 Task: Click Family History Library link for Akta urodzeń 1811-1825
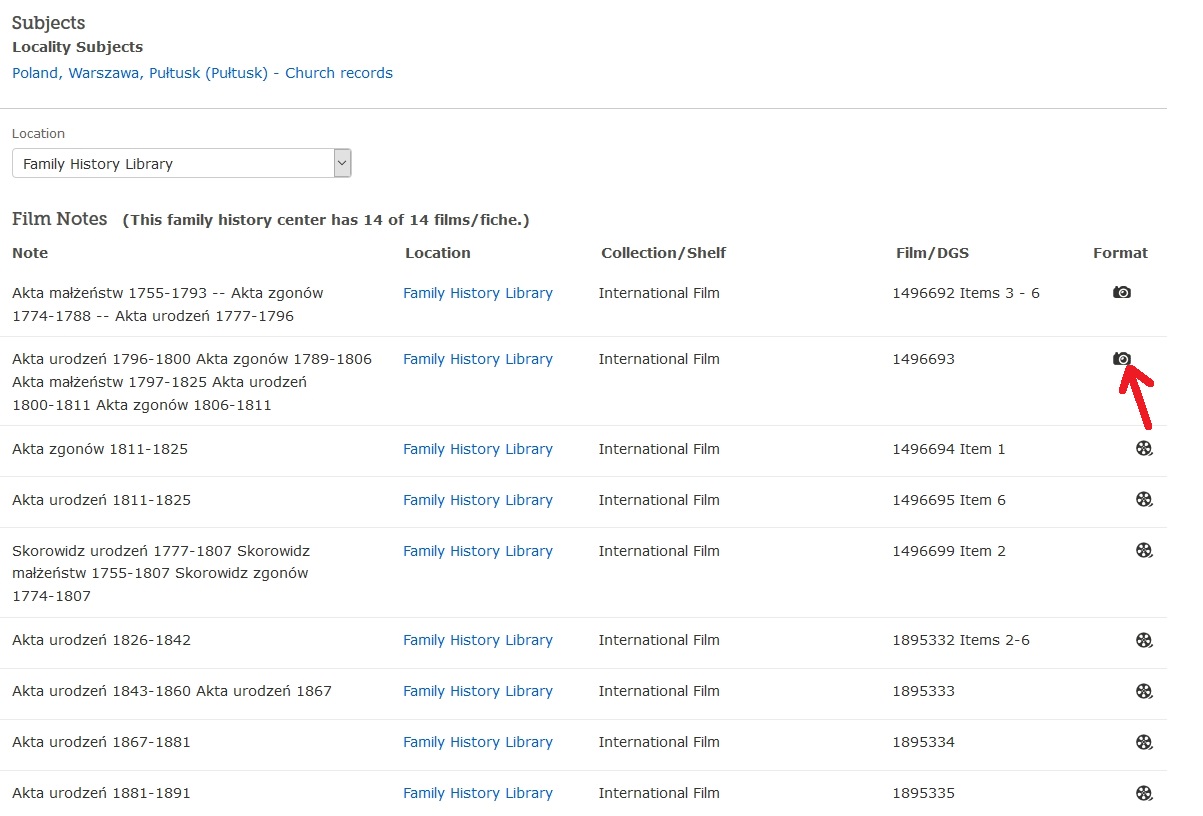(477, 500)
